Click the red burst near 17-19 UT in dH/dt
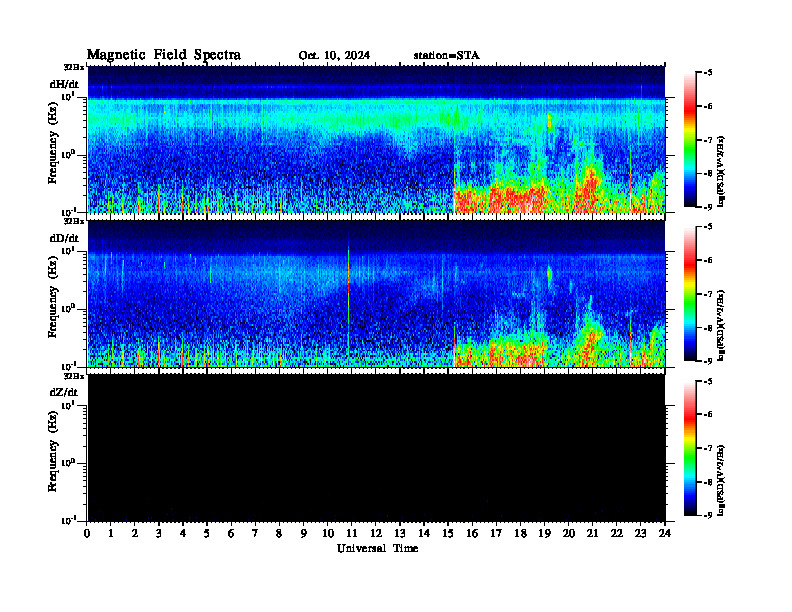Screen dimensions: 792x612 coord(518,198)
